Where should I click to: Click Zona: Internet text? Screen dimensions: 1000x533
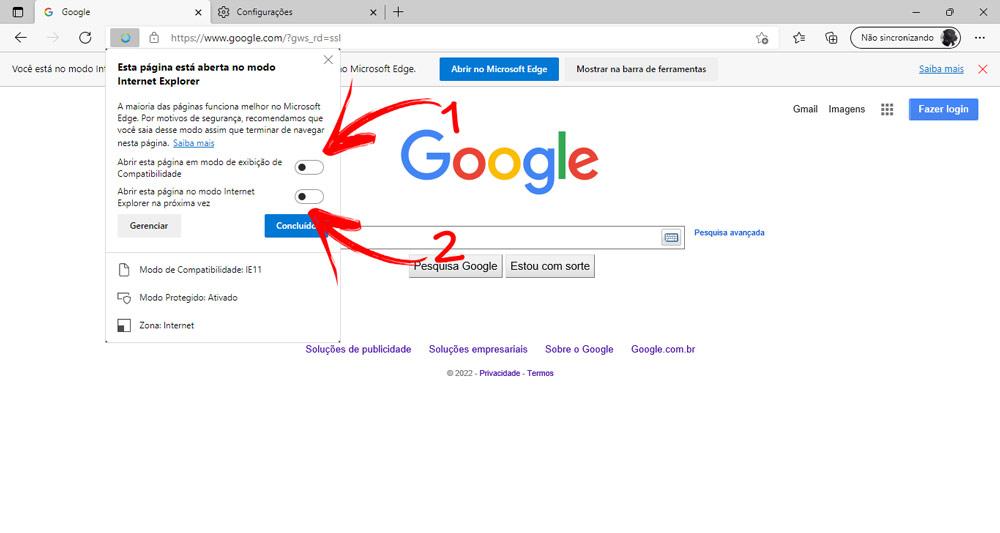(x=167, y=326)
